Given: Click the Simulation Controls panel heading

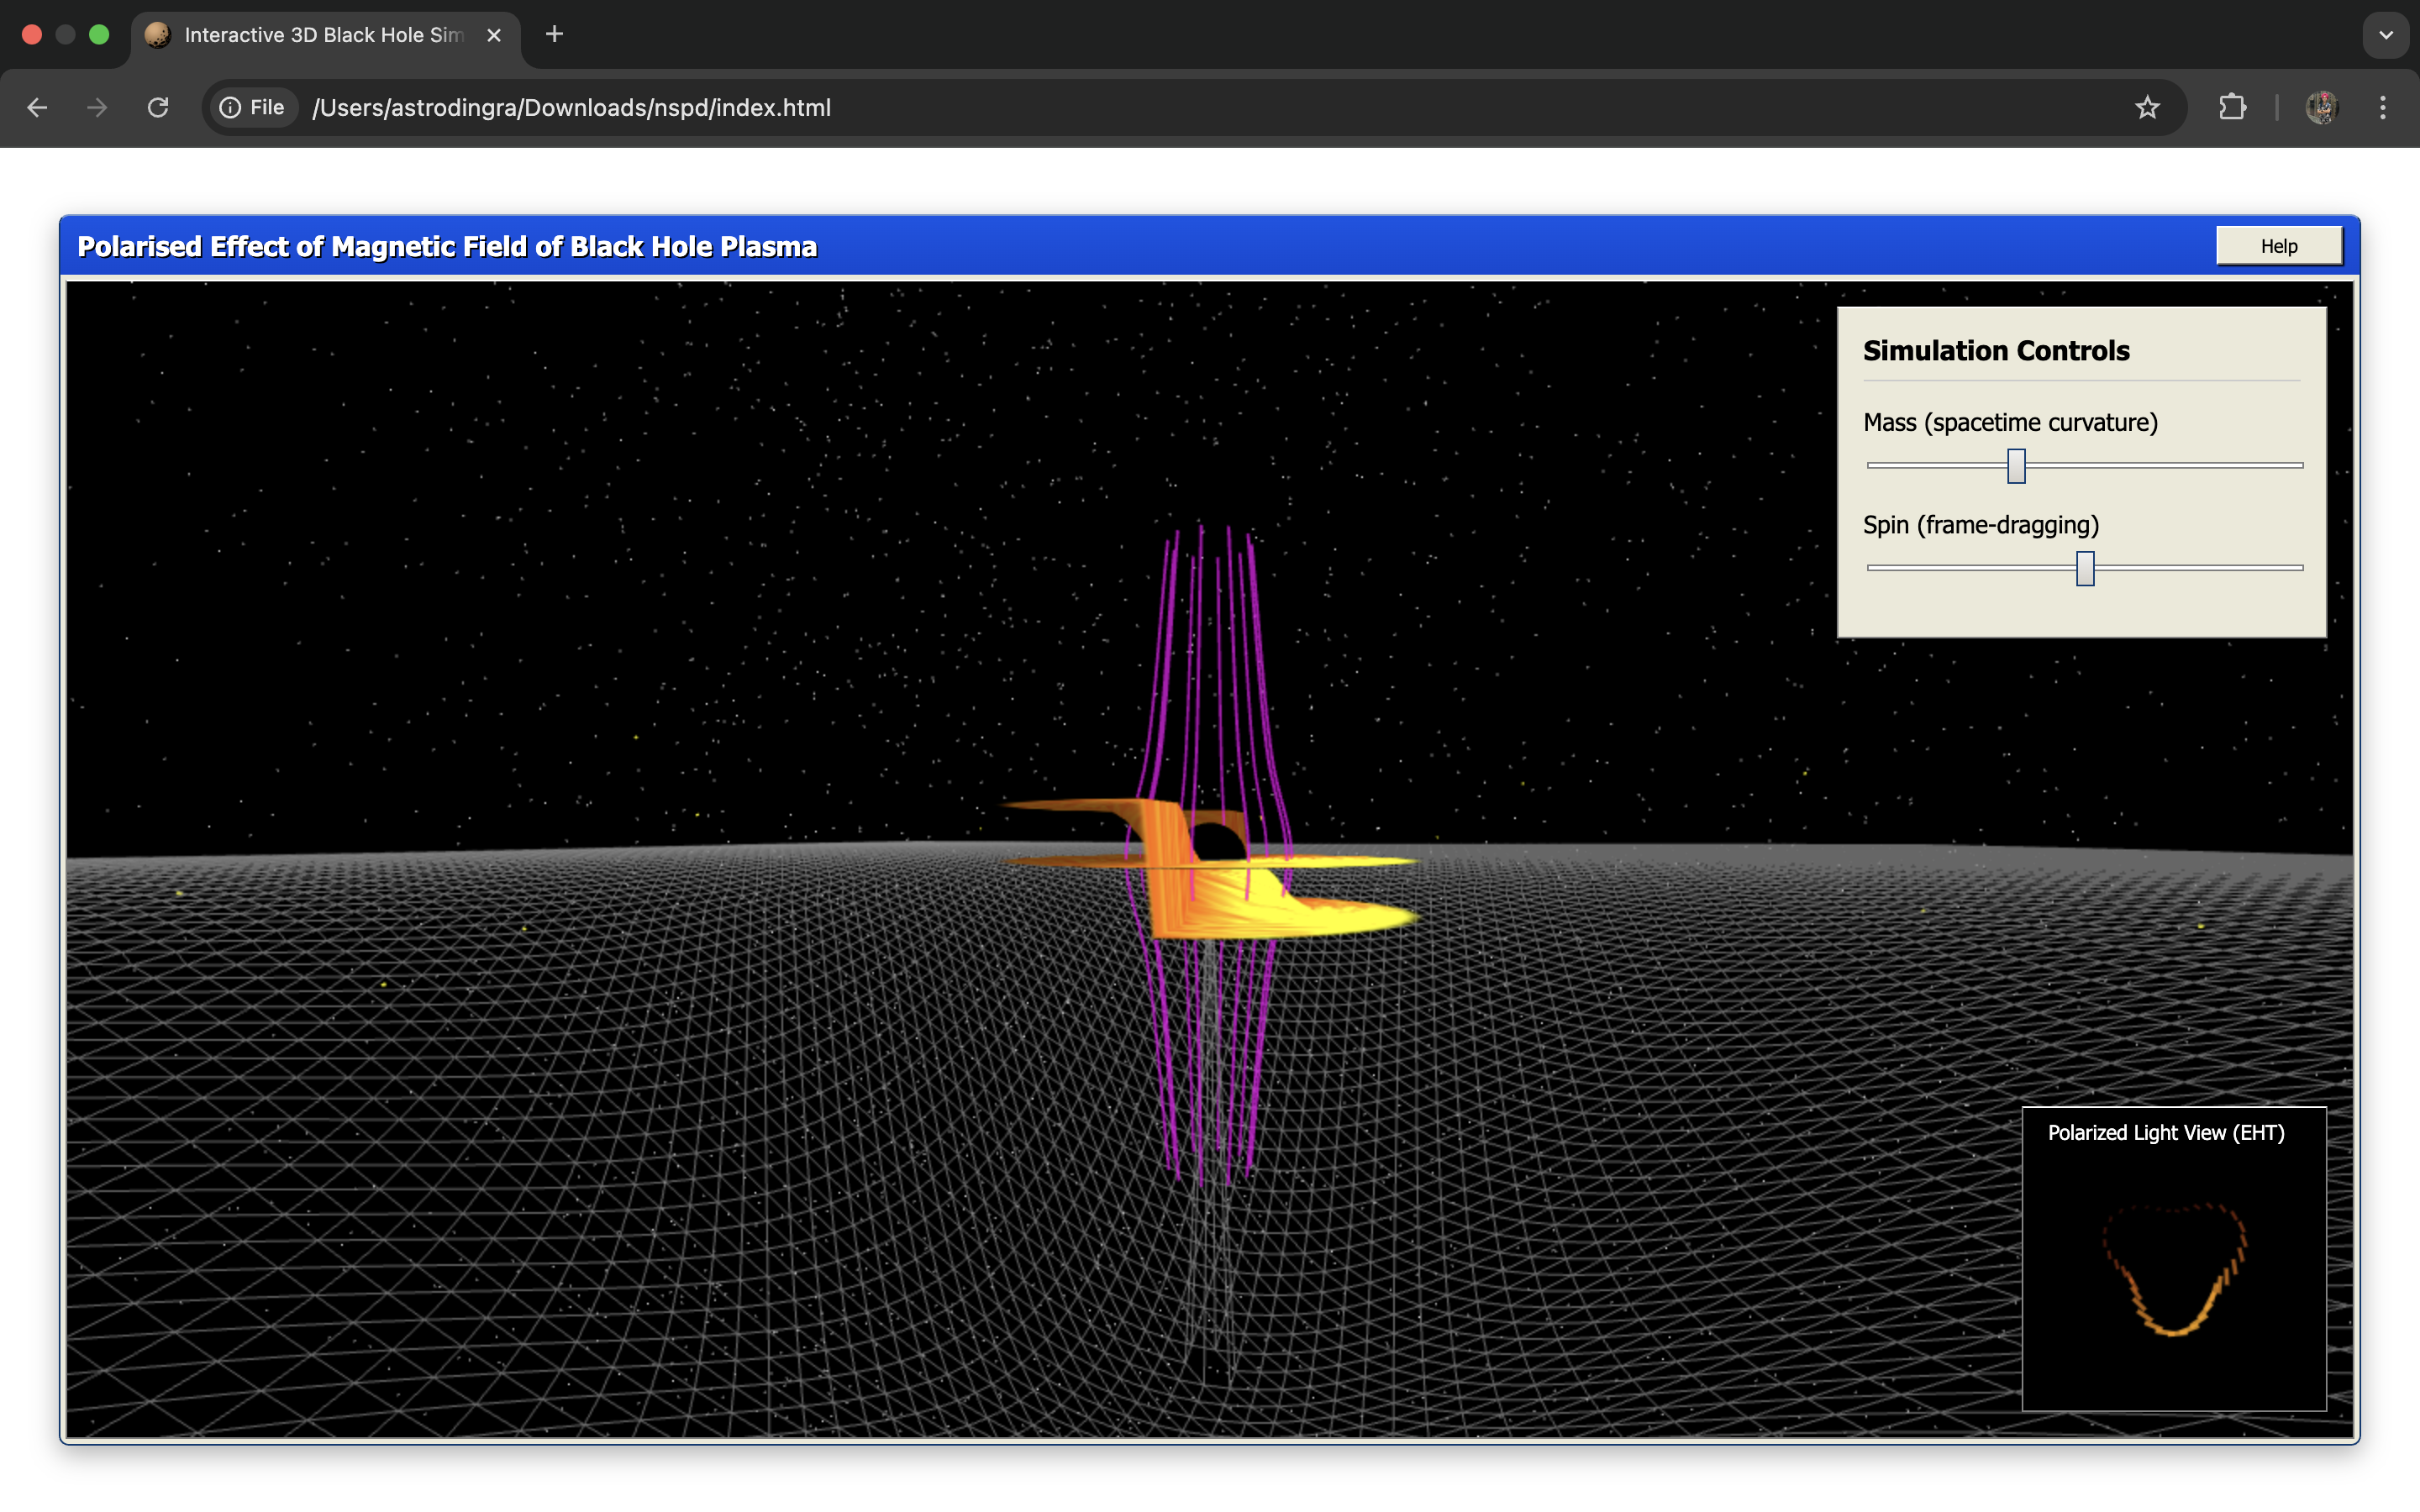Looking at the screenshot, I should pyautogui.click(x=1996, y=350).
